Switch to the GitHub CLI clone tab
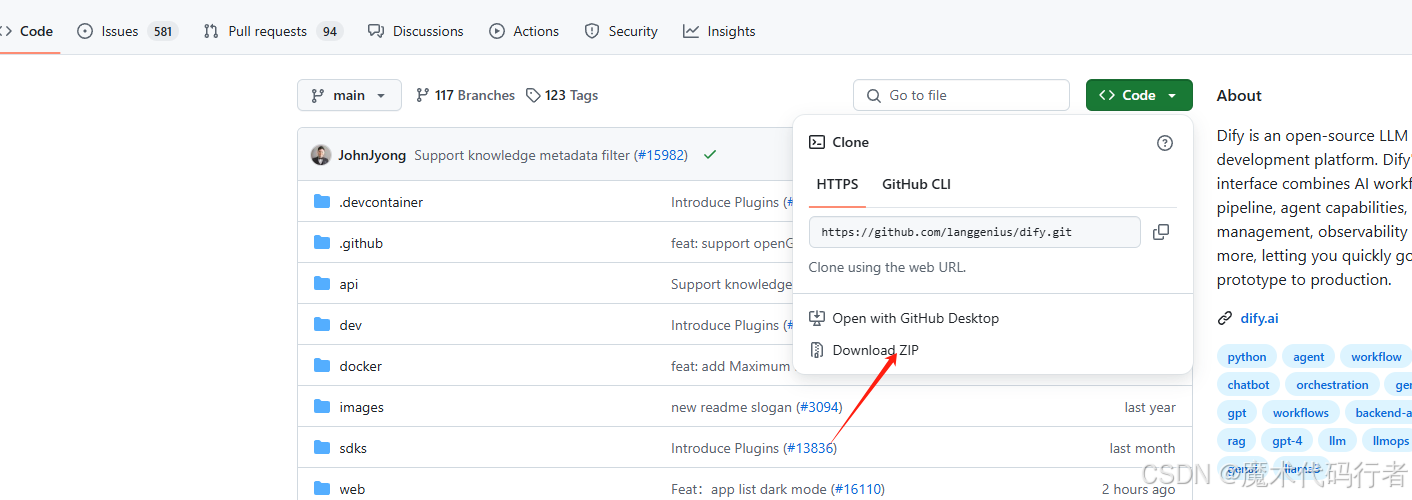This screenshot has height=500, width=1412. coord(916,184)
